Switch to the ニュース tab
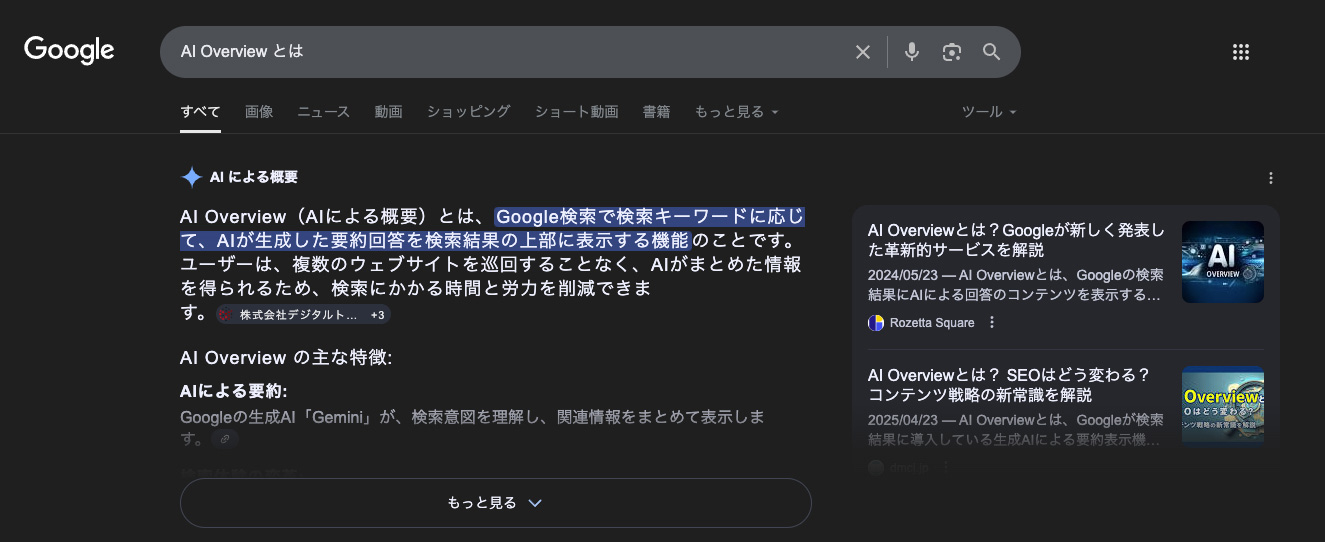The width and height of the screenshot is (1325, 542). 324,112
